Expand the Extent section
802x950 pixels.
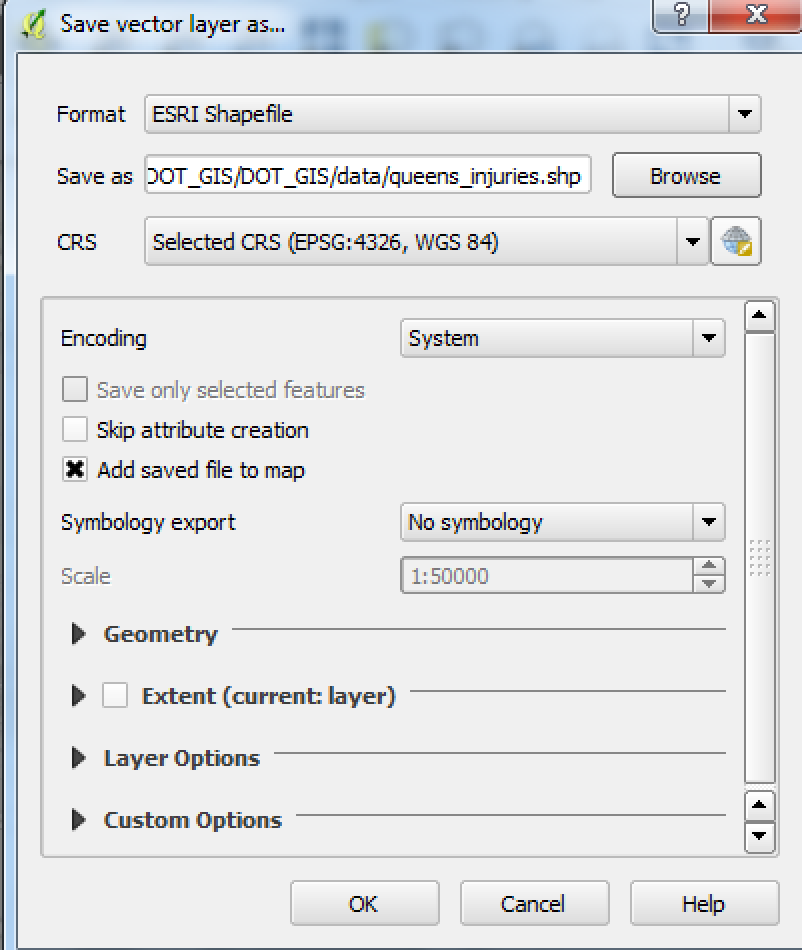tap(80, 695)
